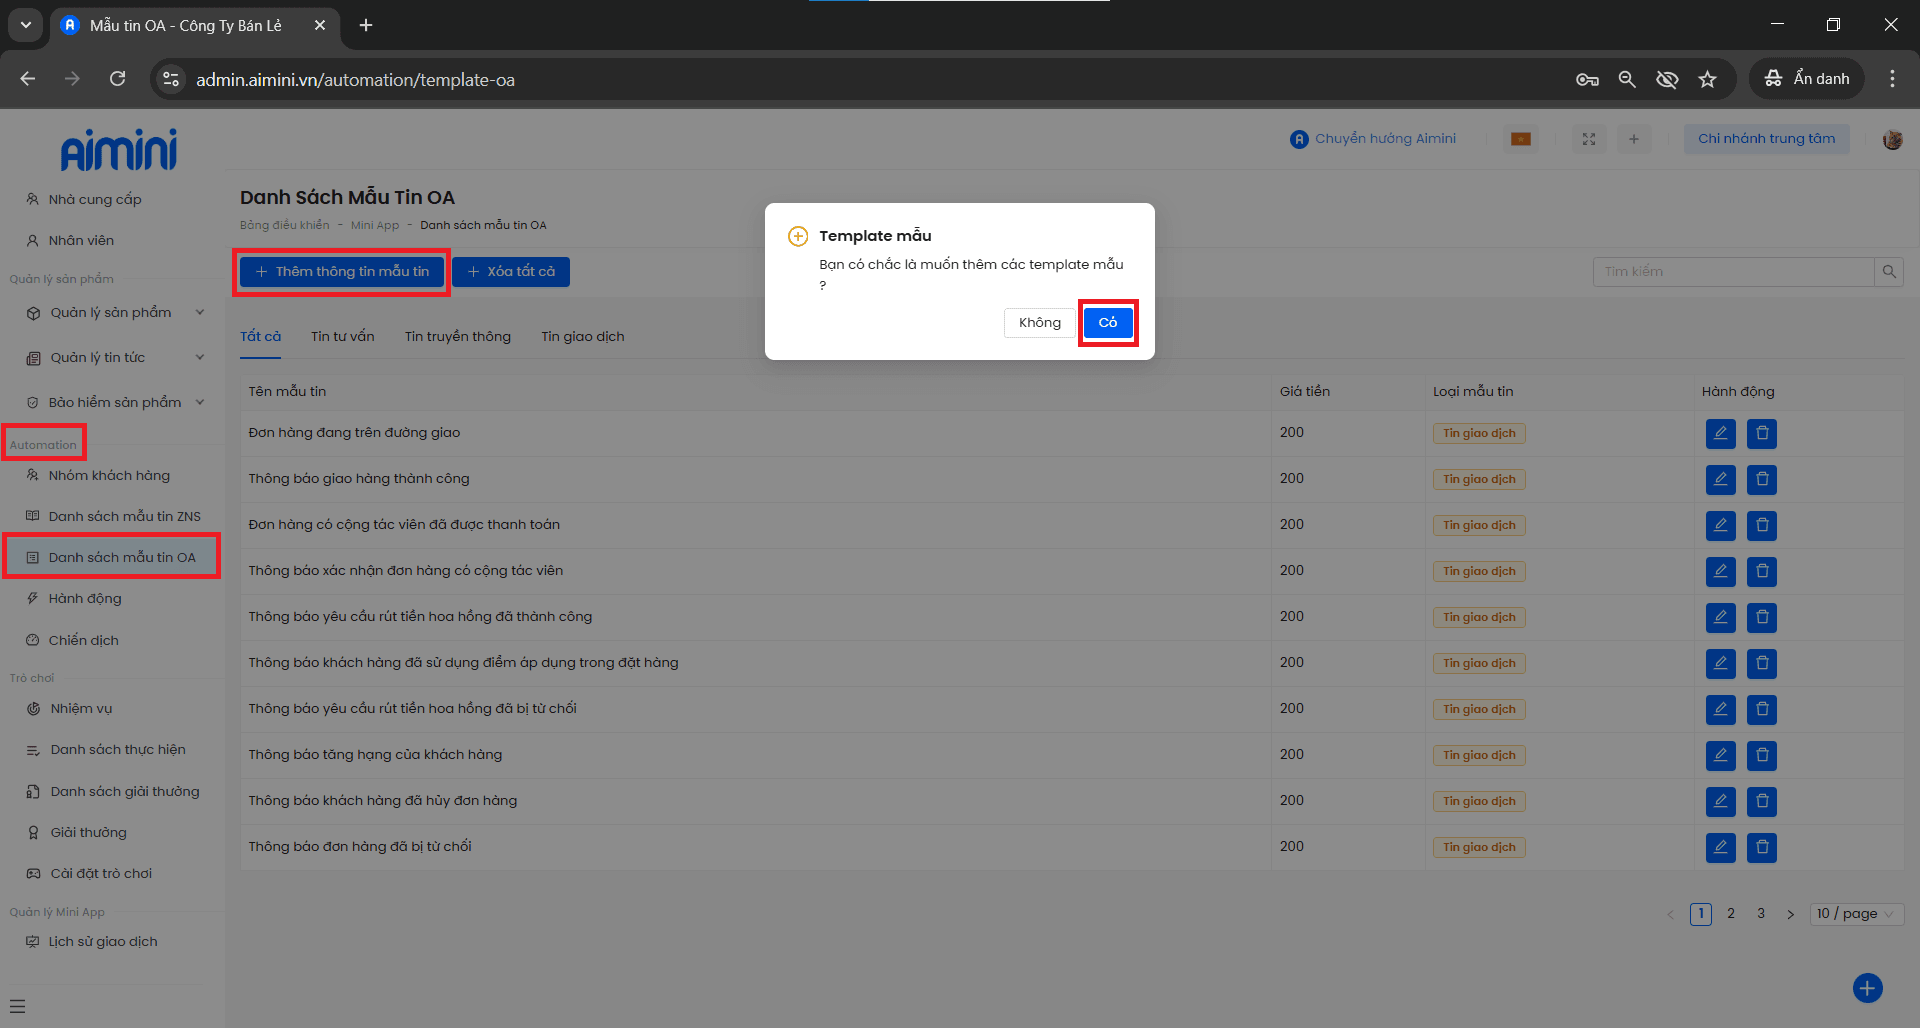1920x1028 pixels.
Task: Click the floating blue plus button
Action: point(1867,988)
